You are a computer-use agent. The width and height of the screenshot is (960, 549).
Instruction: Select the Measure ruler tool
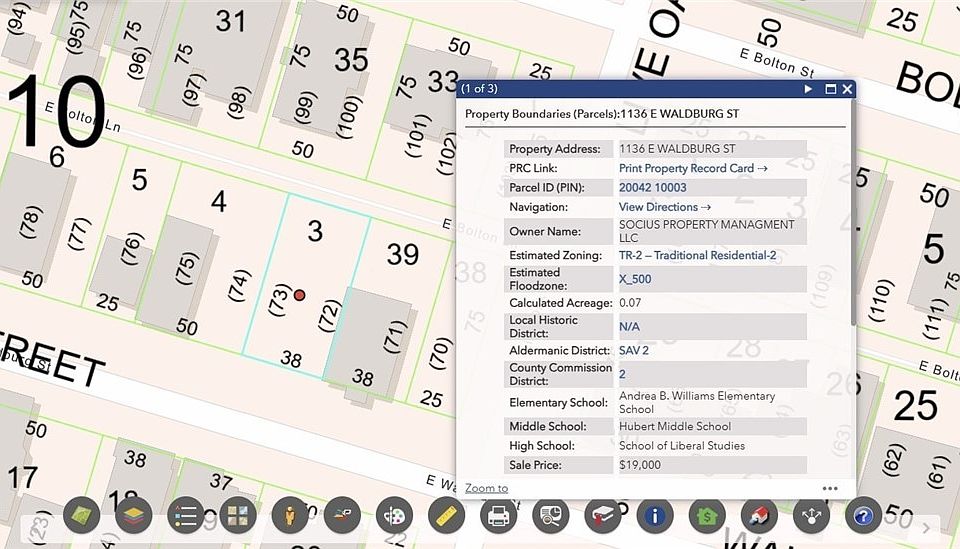[x=446, y=515]
